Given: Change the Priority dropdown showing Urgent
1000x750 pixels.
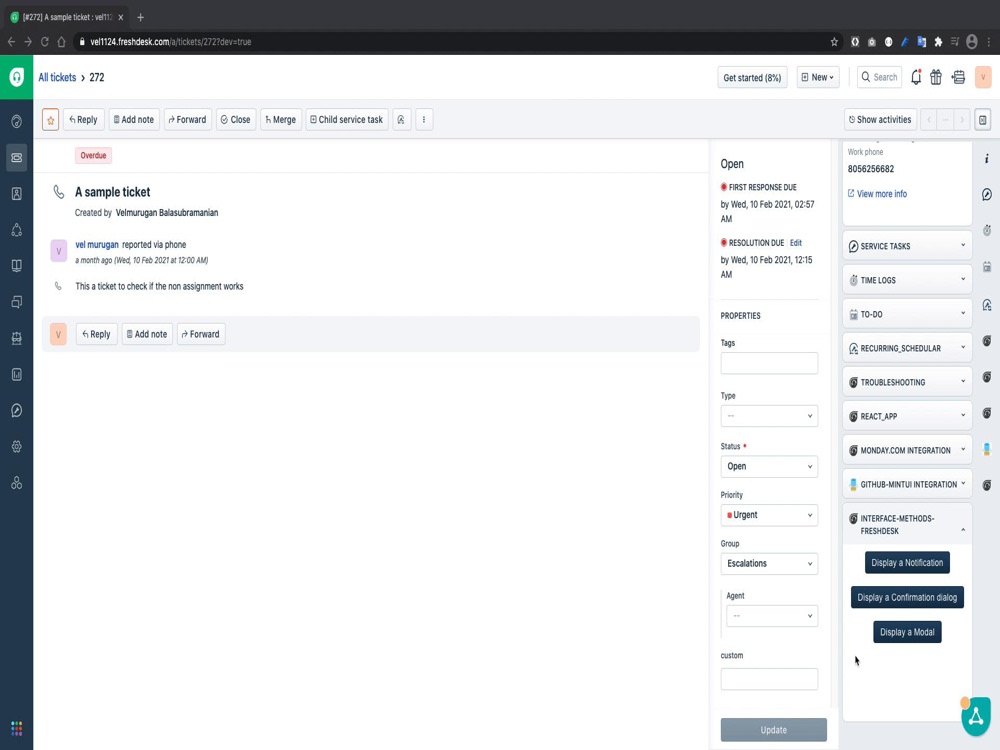Looking at the screenshot, I should click(x=769, y=515).
